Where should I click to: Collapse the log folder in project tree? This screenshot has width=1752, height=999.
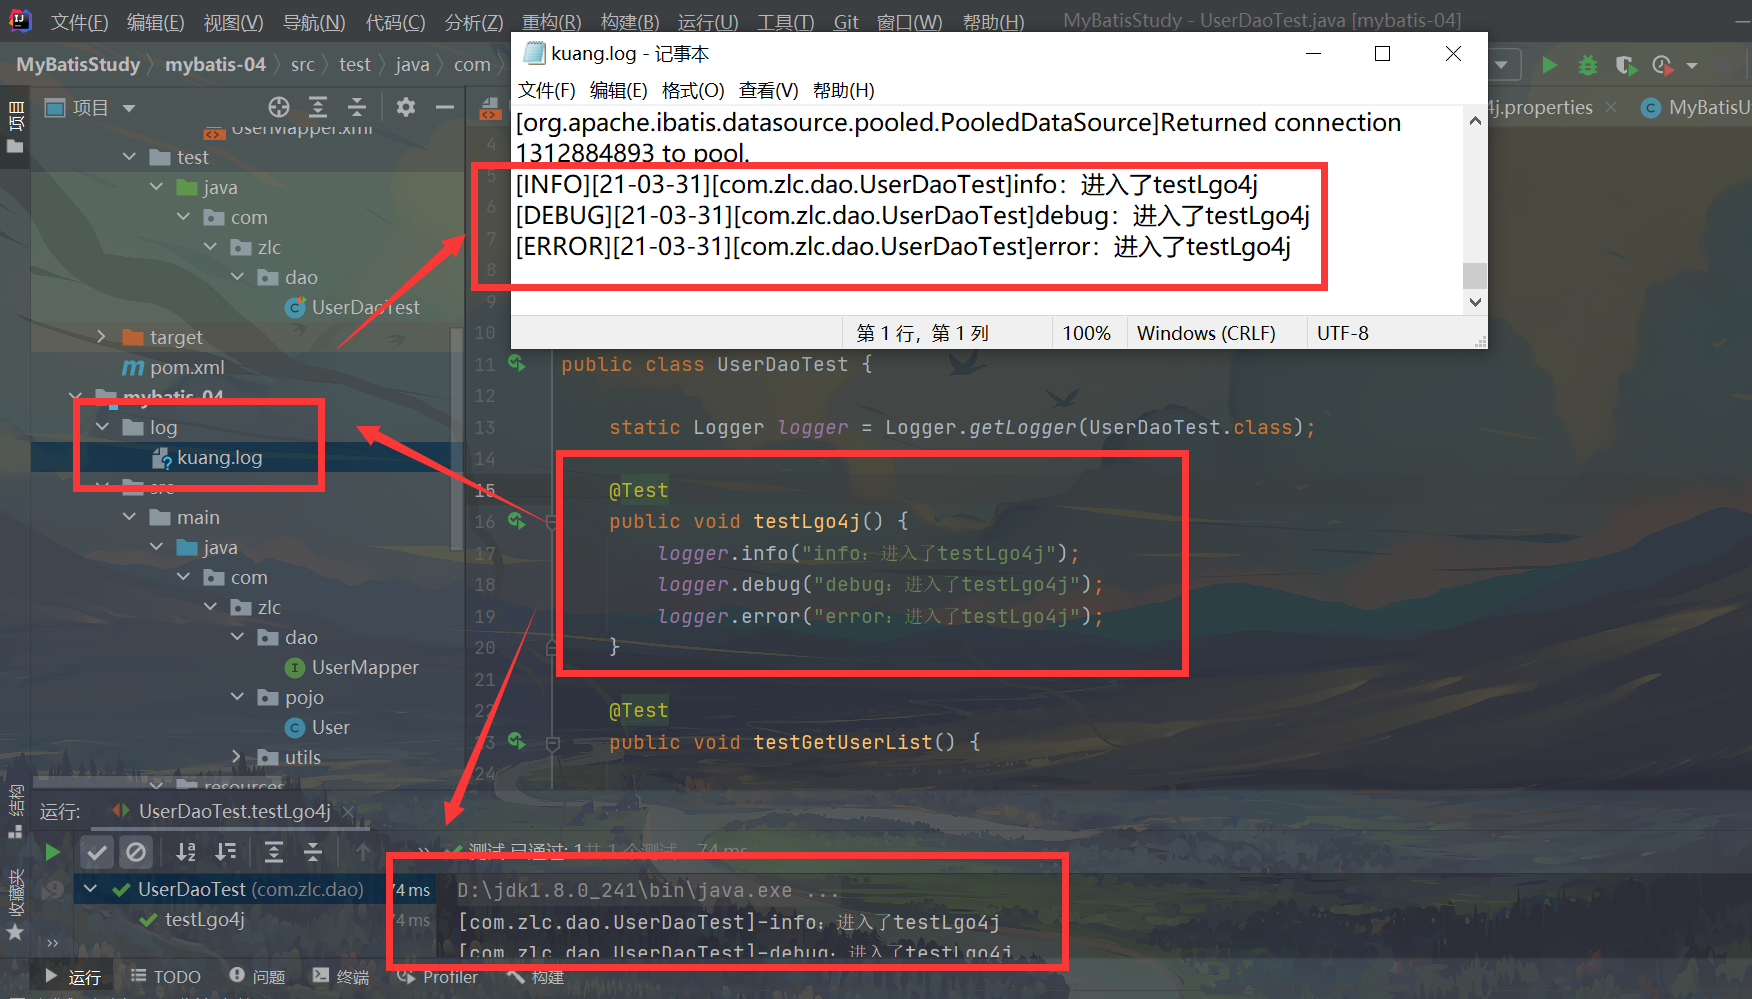(x=102, y=426)
